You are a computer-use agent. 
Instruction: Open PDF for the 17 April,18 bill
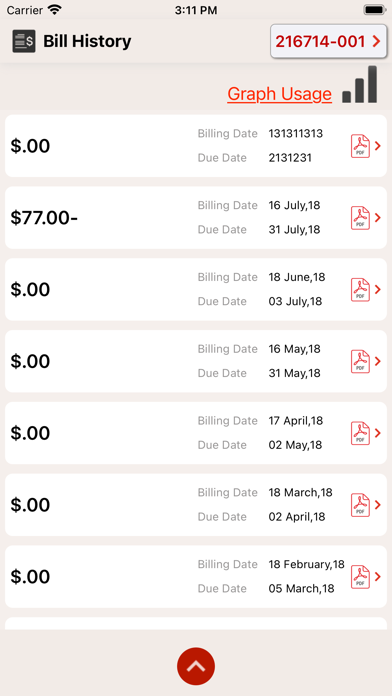(x=360, y=433)
